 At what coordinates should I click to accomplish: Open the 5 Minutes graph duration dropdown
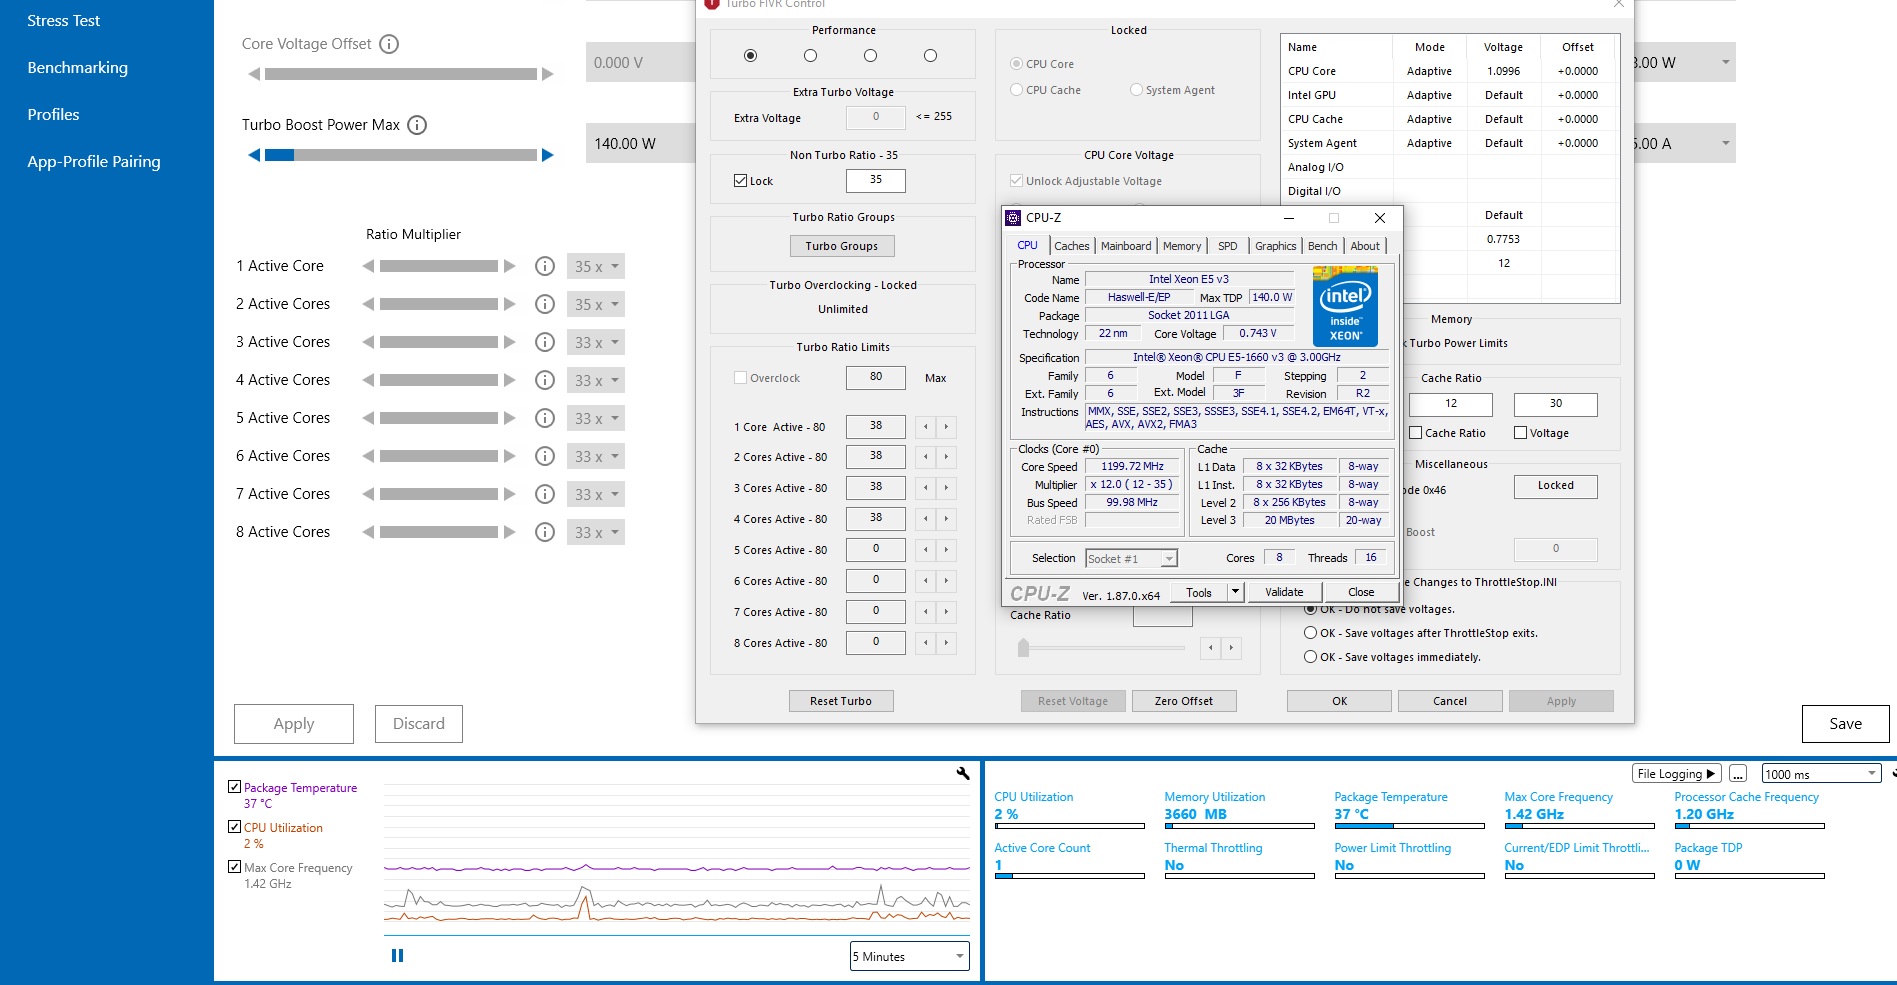910,956
